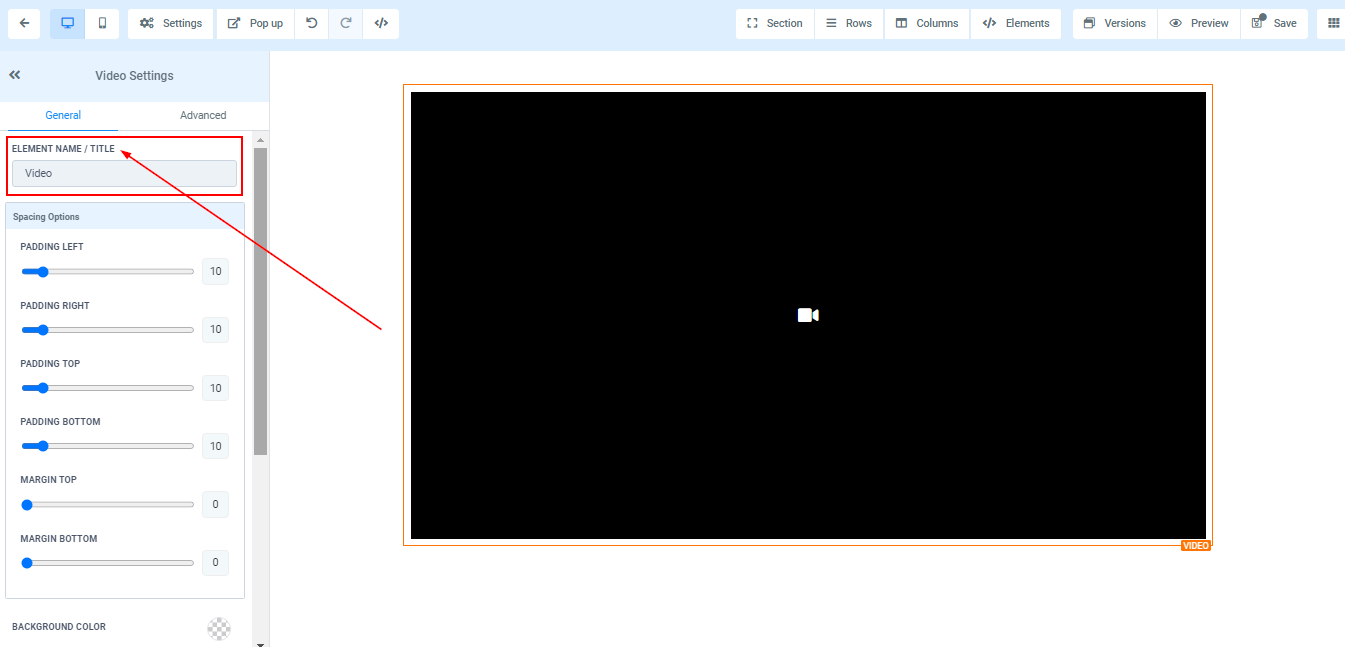The height and width of the screenshot is (647, 1345).
Task: Open the Settings menu
Action: click(171, 23)
